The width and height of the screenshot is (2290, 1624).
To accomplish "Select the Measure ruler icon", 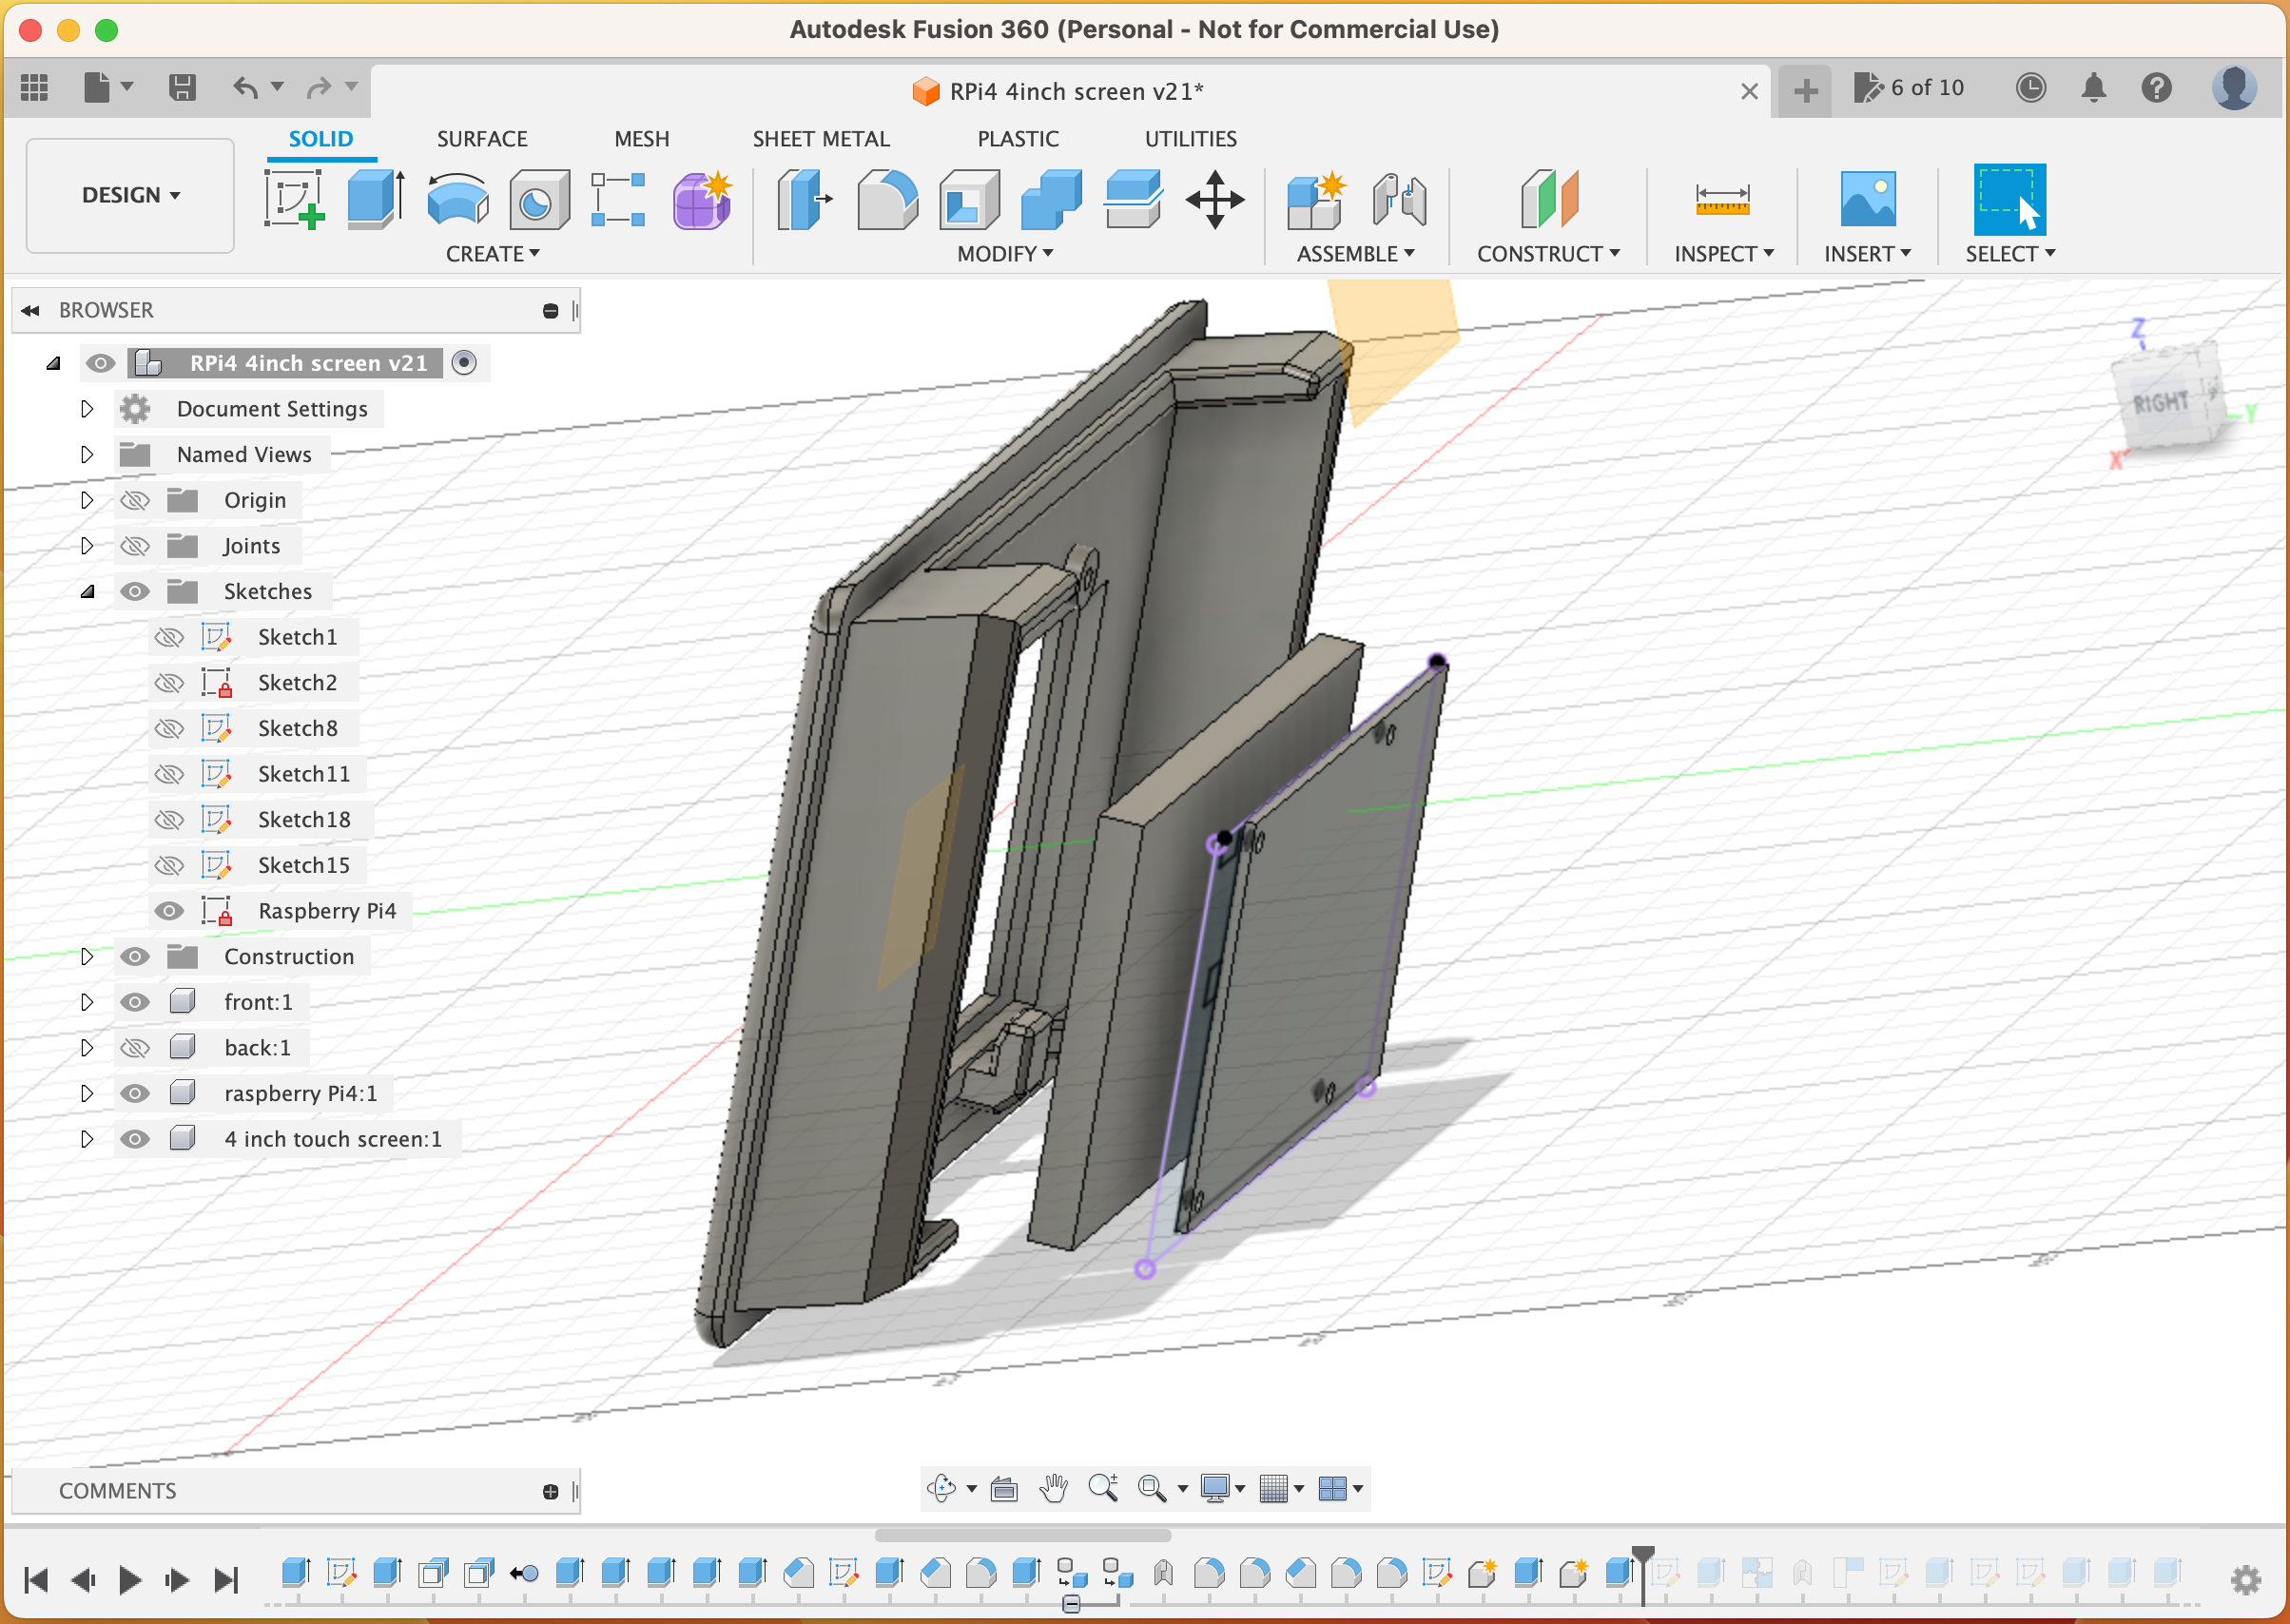I will click(x=1722, y=199).
